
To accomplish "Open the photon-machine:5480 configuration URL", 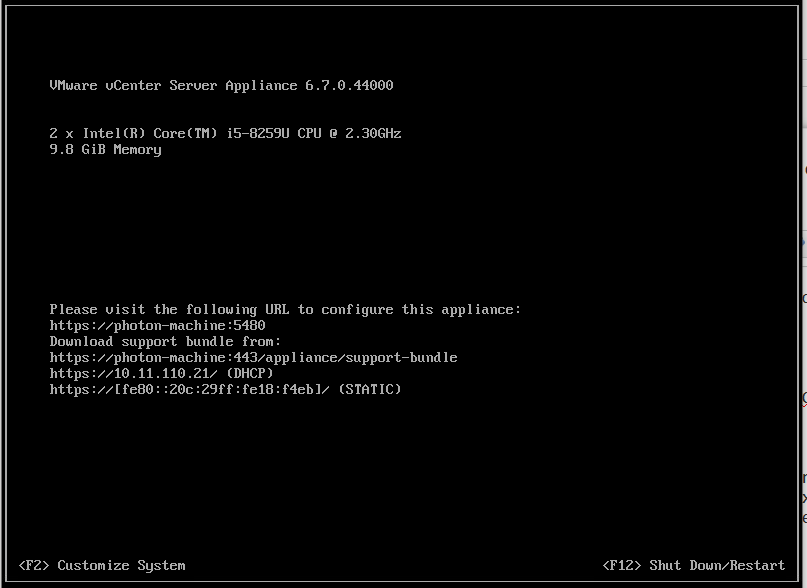I will [157, 325].
